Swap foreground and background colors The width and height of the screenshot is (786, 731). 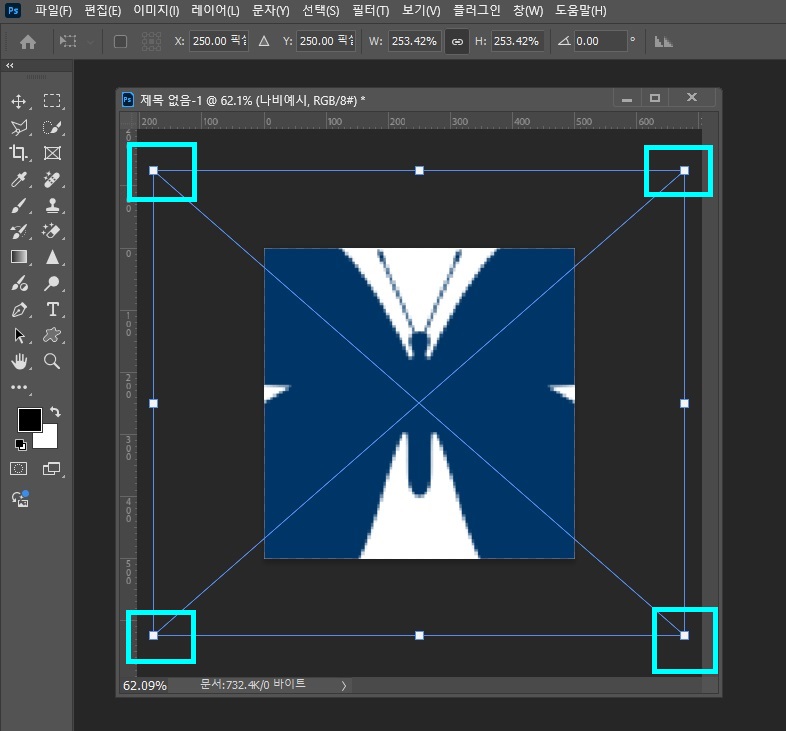point(55,412)
